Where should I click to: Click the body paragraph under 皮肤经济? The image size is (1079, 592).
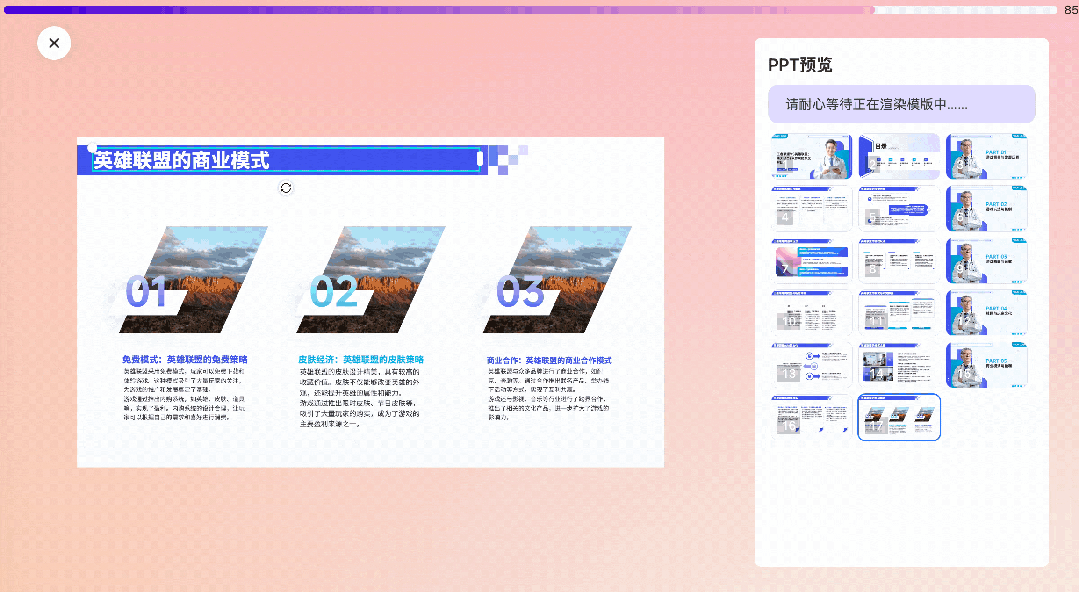pyautogui.click(x=360, y=398)
